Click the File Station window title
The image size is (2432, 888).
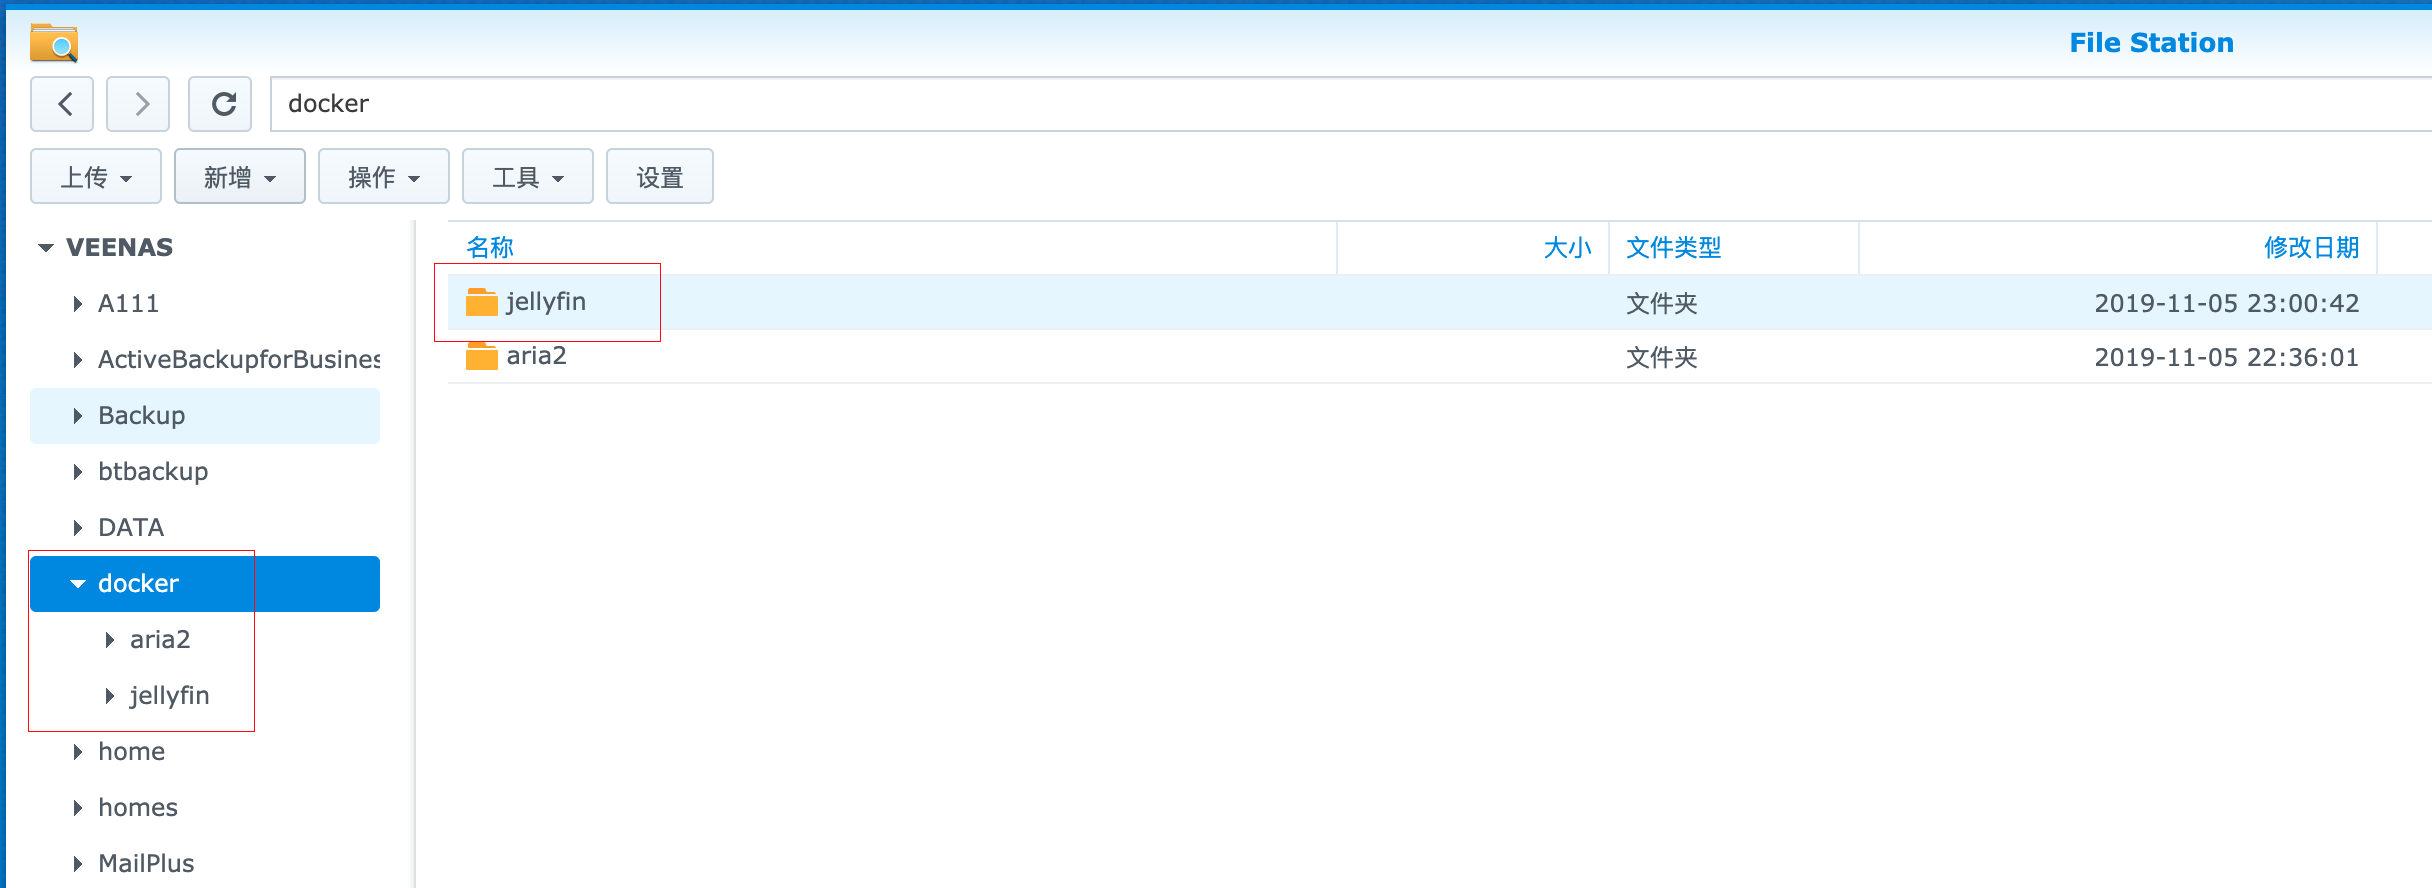point(2151,43)
